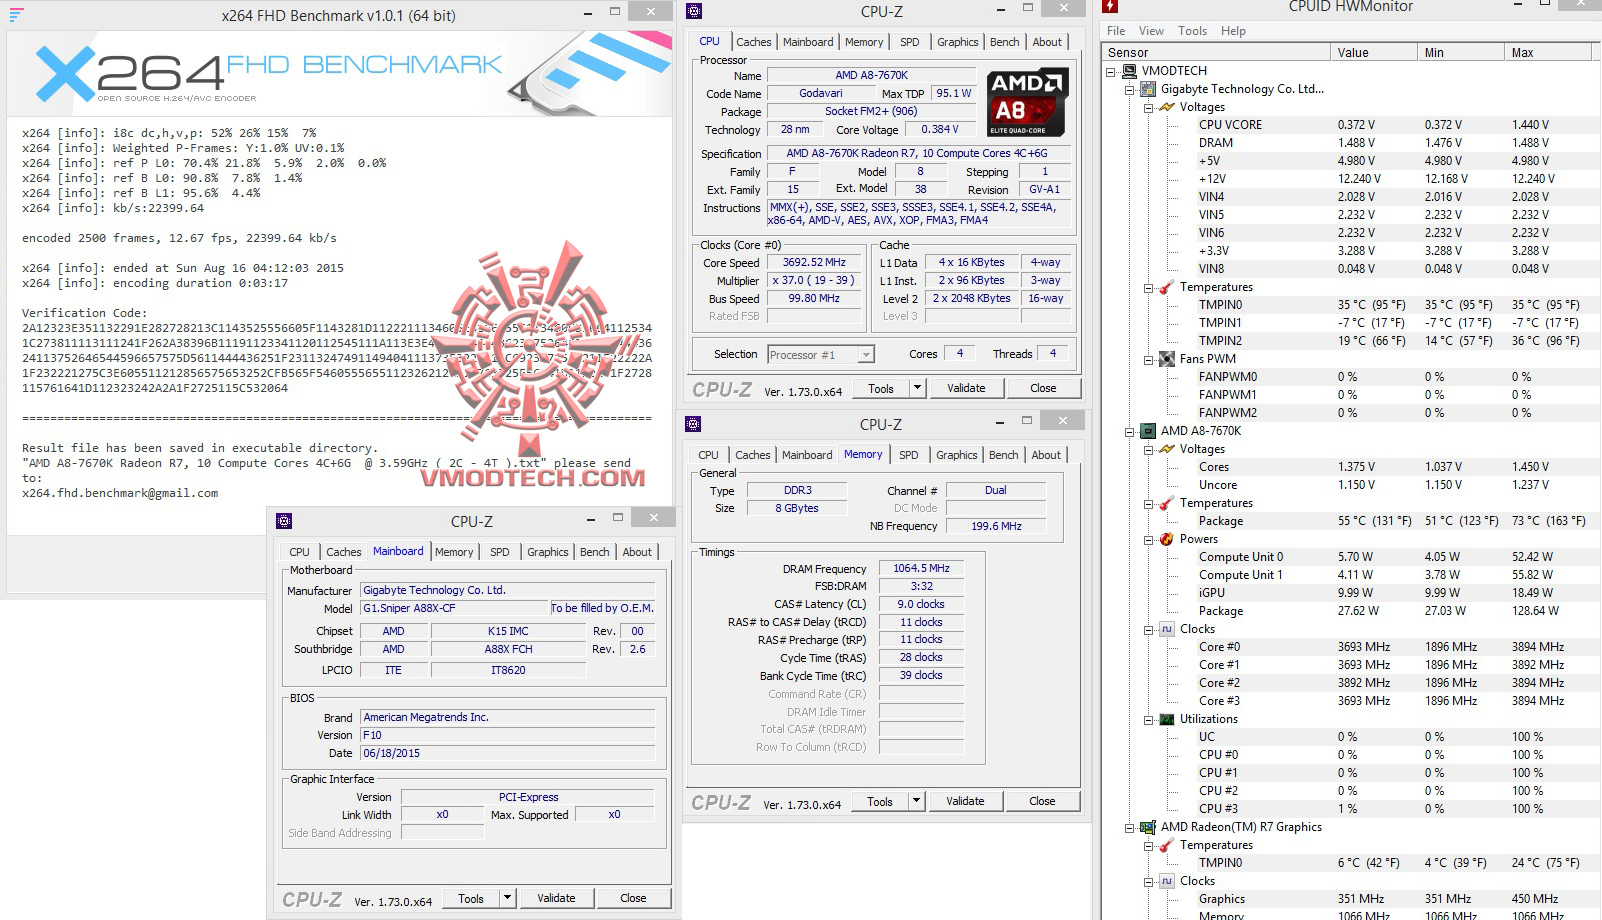This screenshot has height=920, width=1602.
Task: Click the VMODTECH computer icon in HWMonitor
Action: [1129, 71]
